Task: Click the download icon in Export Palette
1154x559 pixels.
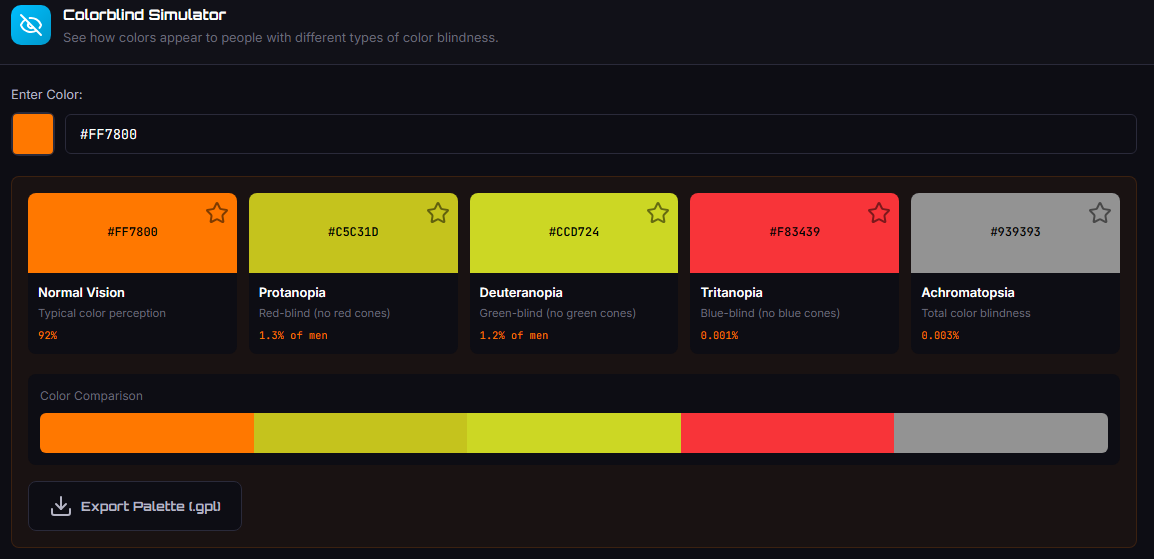Action: pyautogui.click(x=61, y=506)
